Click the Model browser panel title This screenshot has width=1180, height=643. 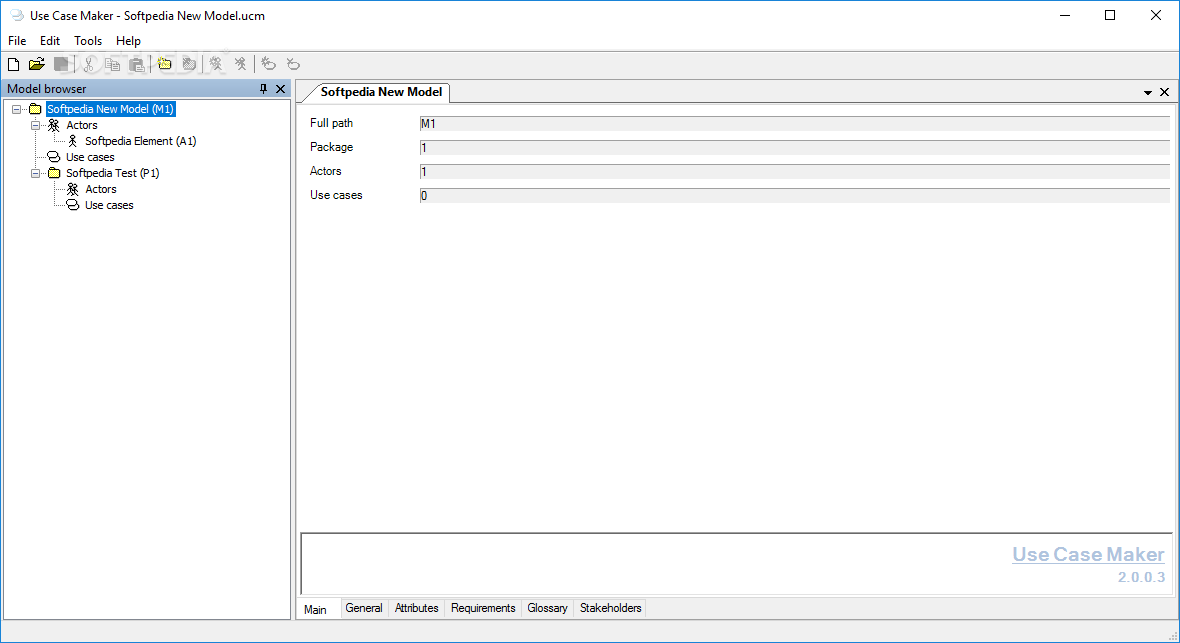(x=47, y=89)
